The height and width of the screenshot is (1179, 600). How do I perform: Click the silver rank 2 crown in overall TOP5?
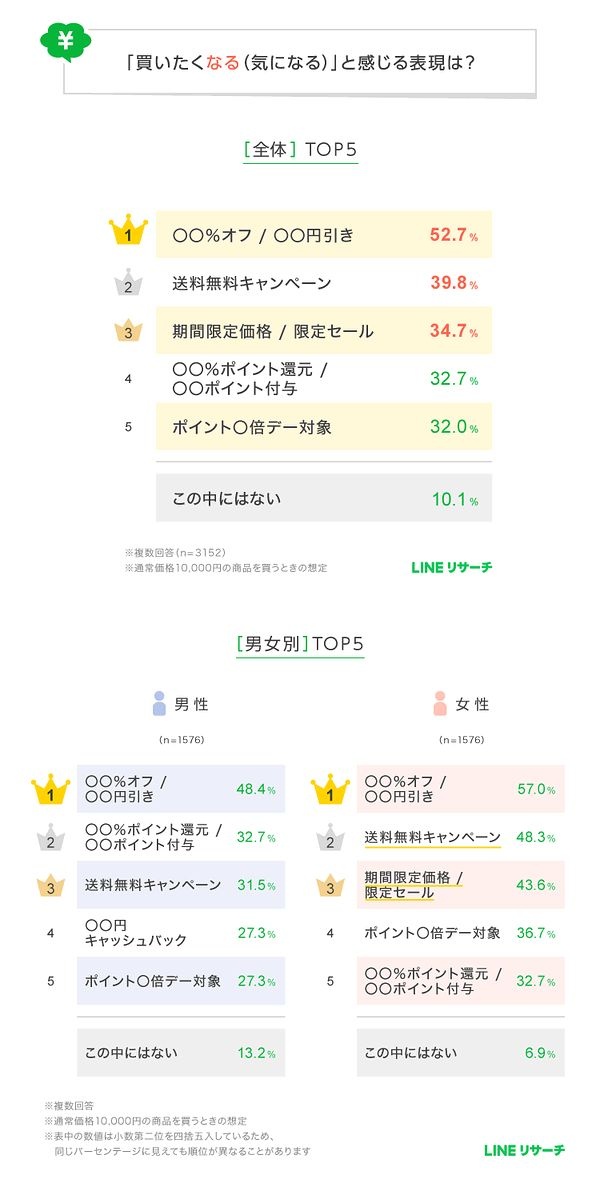tap(127, 284)
